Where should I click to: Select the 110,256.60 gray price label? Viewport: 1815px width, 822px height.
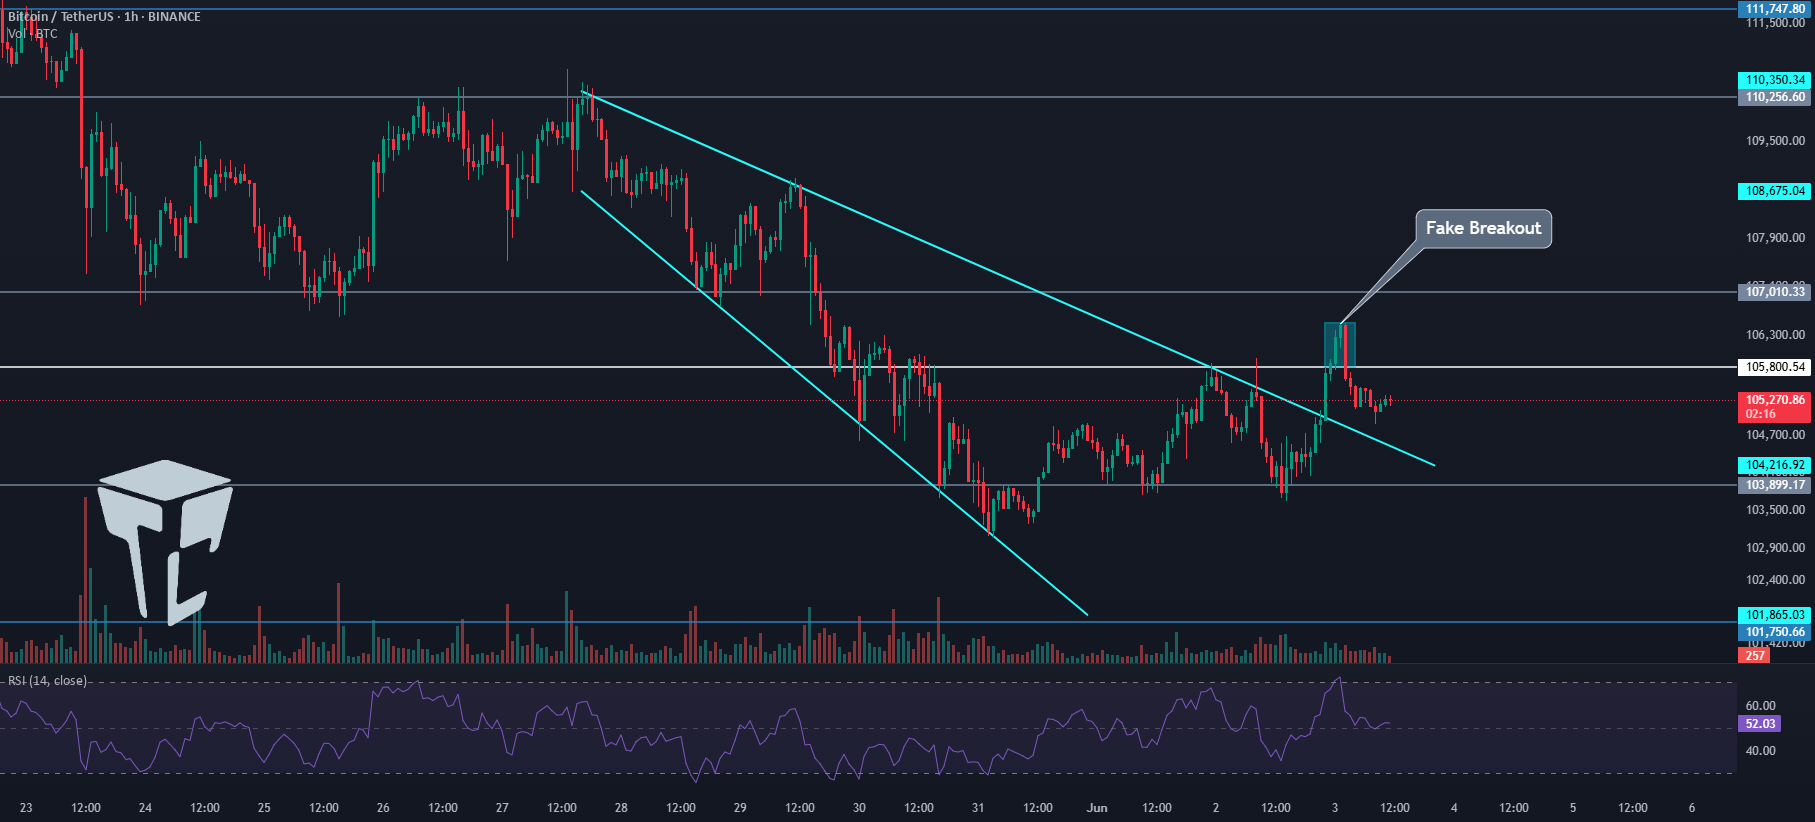click(1775, 97)
